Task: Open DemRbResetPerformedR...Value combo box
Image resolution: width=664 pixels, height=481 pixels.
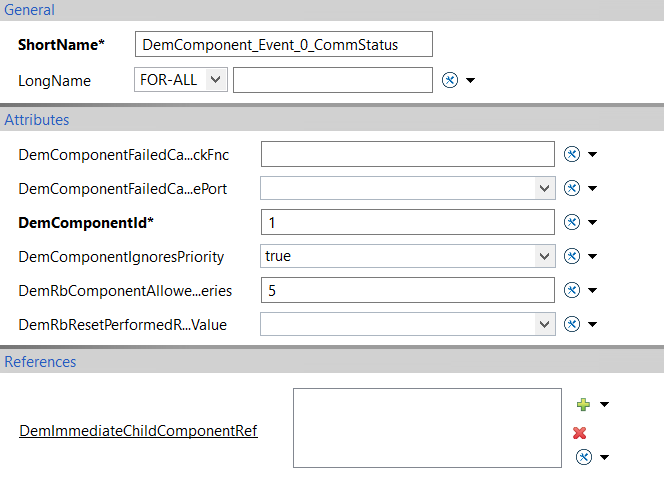Action: [408, 324]
